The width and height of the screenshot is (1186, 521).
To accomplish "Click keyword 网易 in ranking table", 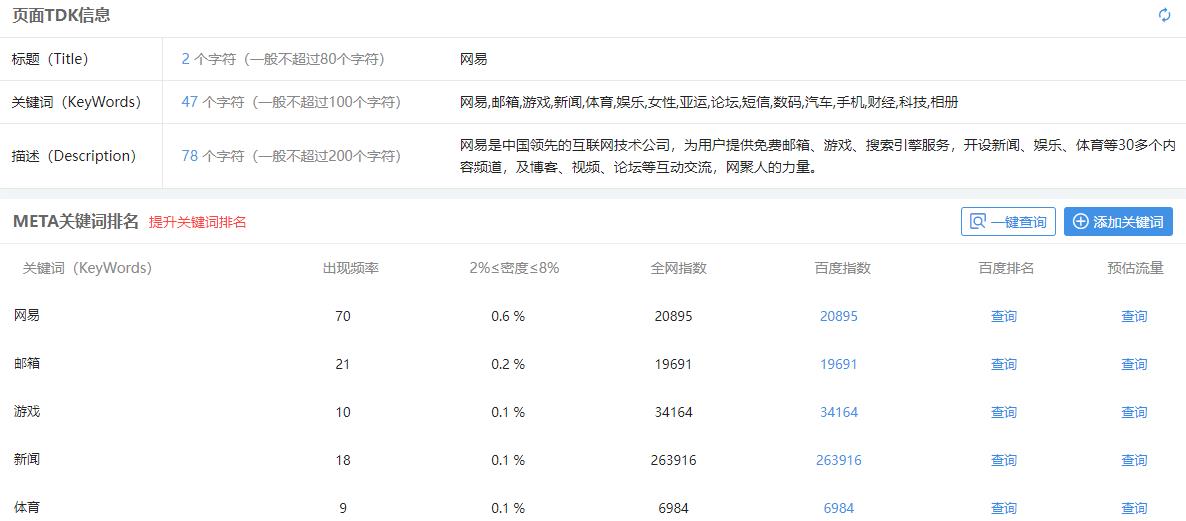I will pos(26,315).
